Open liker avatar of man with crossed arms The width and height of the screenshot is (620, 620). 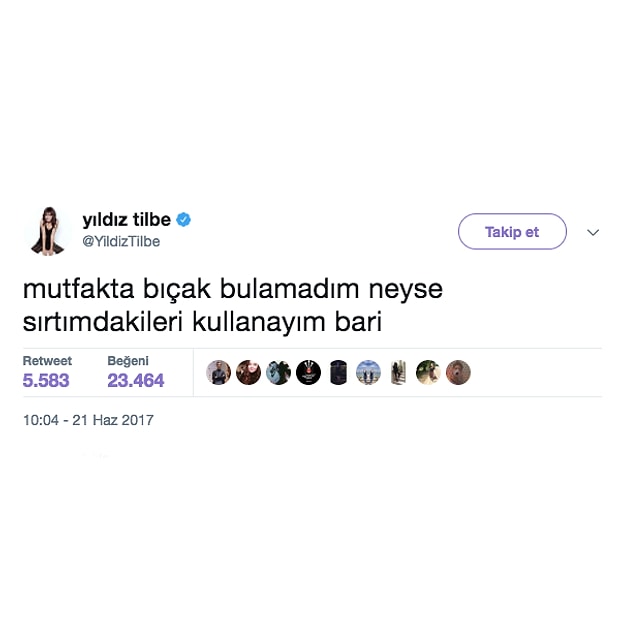tap(218, 372)
